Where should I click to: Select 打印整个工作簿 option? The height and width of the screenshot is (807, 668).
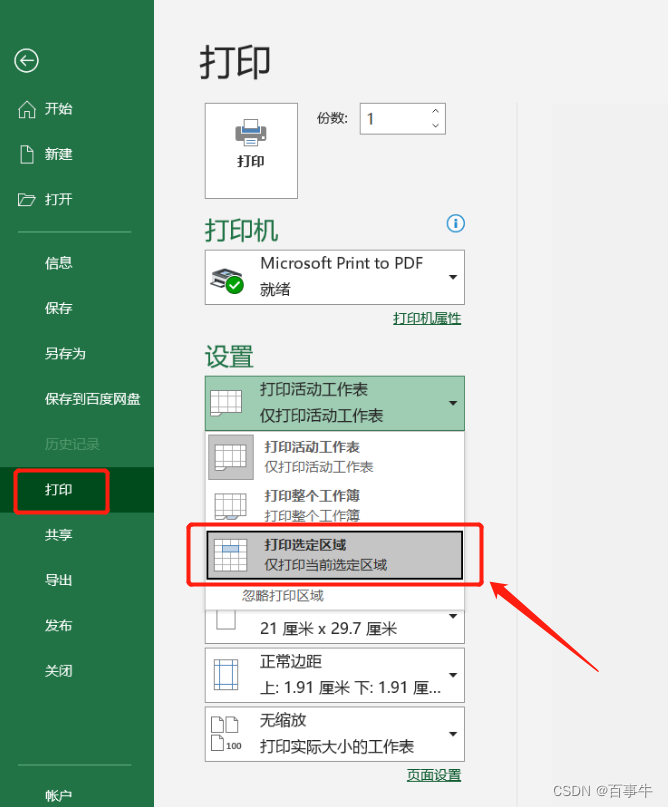pos(335,505)
